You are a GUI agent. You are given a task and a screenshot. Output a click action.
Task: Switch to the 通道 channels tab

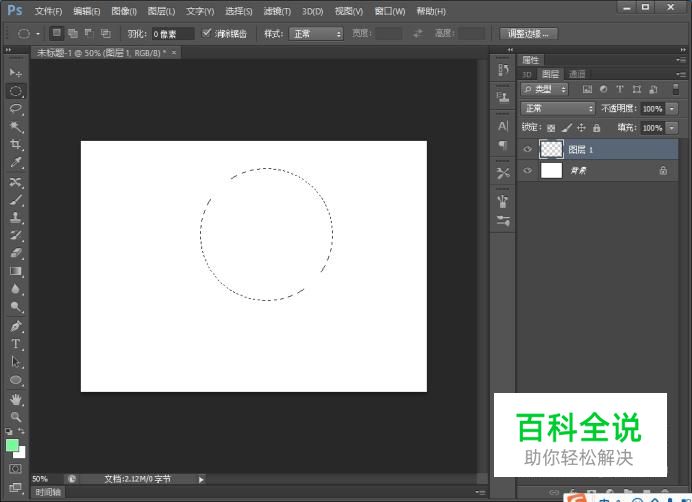(577, 74)
